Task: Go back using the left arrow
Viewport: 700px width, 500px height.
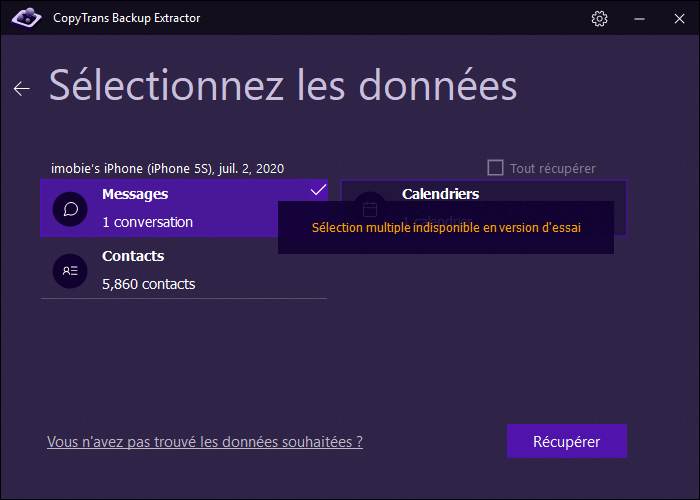Action: click(21, 88)
